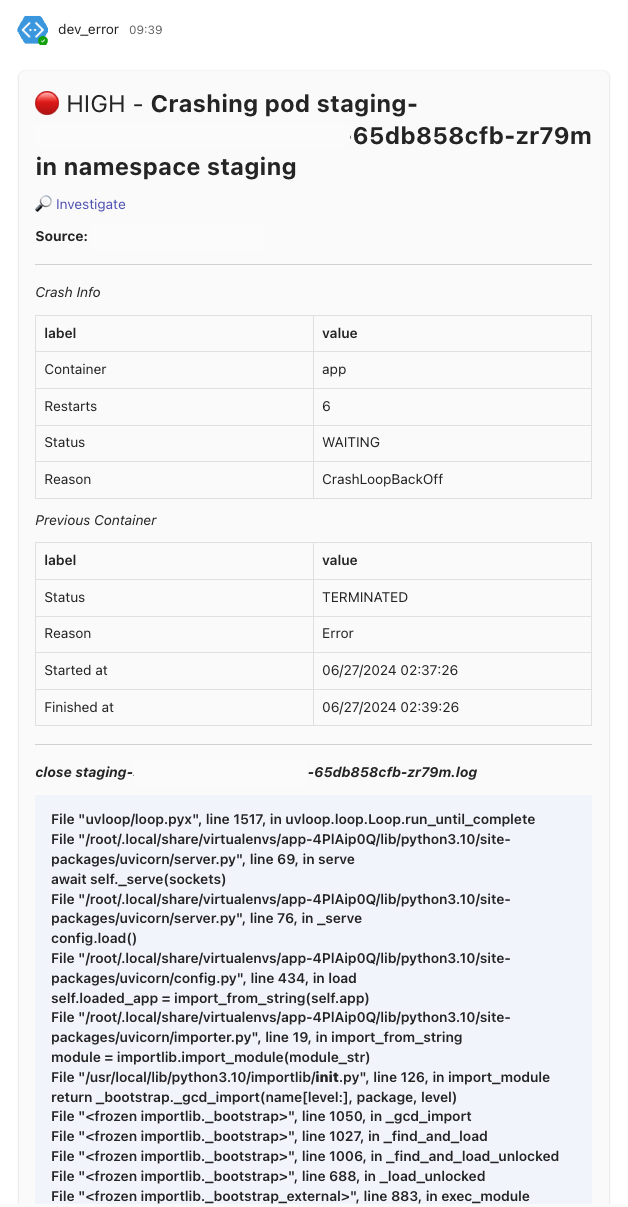Click the red HIGH severity circle icon
The width and height of the screenshot is (628, 1207).
pyautogui.click(x=47, y=103)
